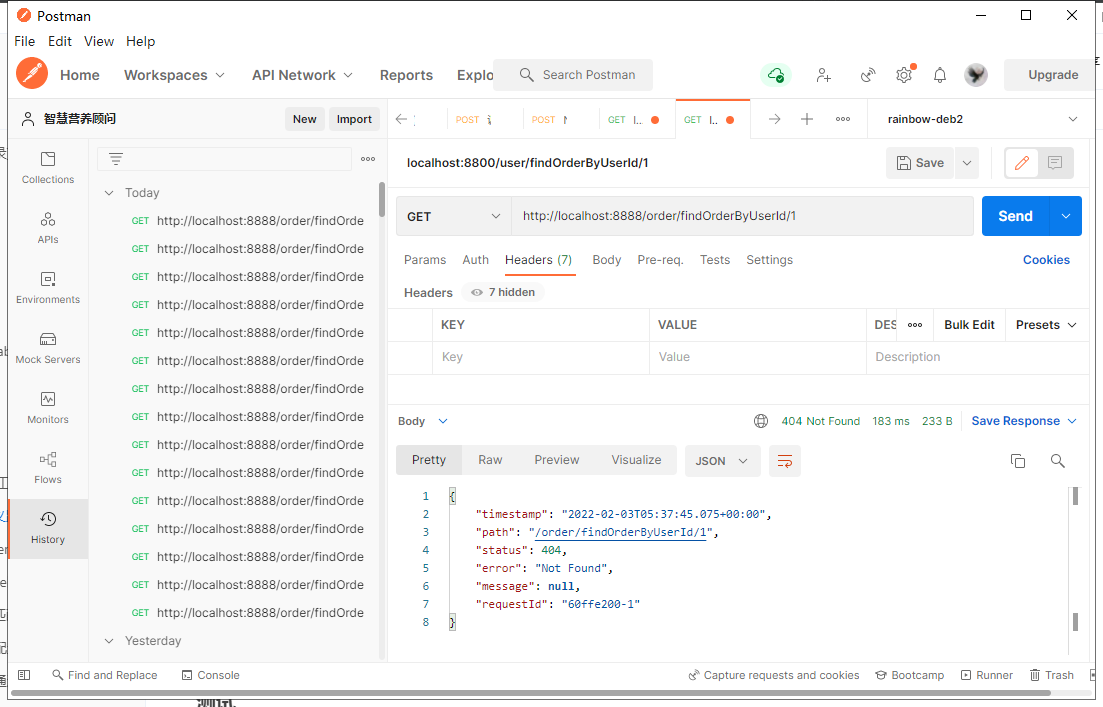This screenshot has height=707, width=1103.
Task: Open the Presets dropdown
Action: point(1046,324)
